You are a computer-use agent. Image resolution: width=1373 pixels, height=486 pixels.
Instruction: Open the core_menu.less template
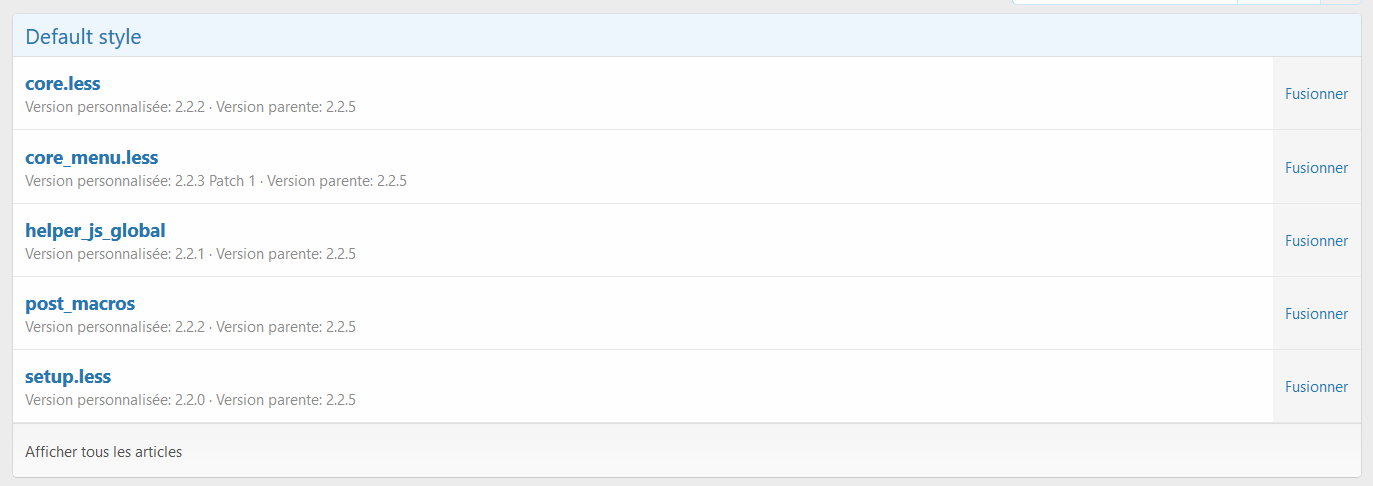point(91,157)
